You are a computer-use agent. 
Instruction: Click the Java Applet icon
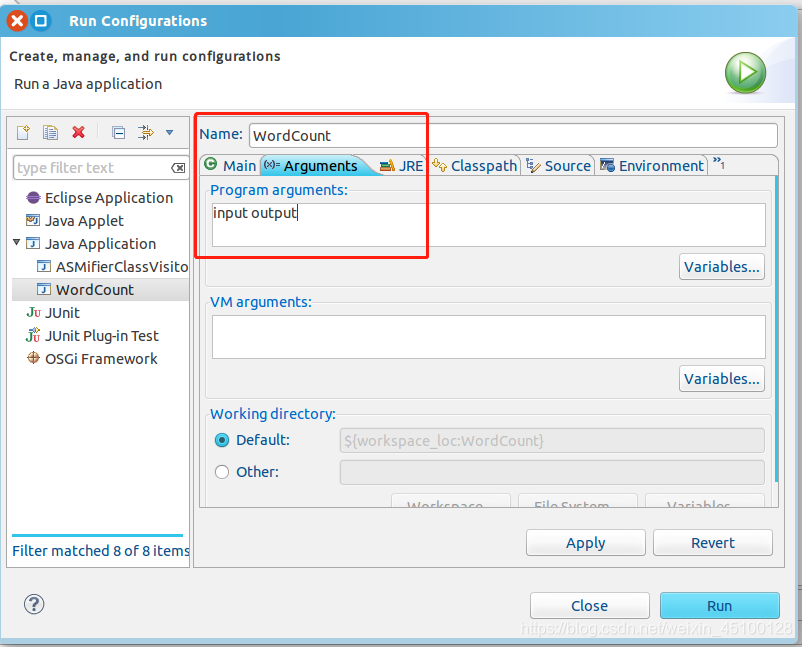coord(33,220)
